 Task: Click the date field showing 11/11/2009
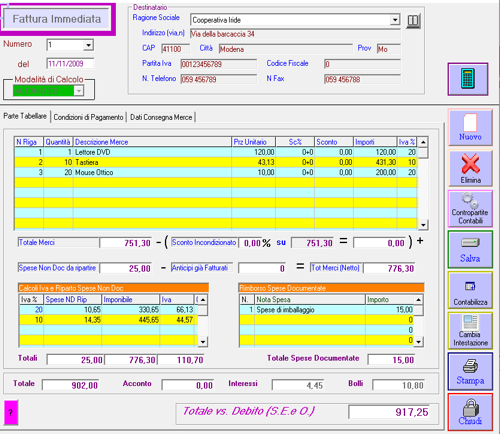coord(70,64)
